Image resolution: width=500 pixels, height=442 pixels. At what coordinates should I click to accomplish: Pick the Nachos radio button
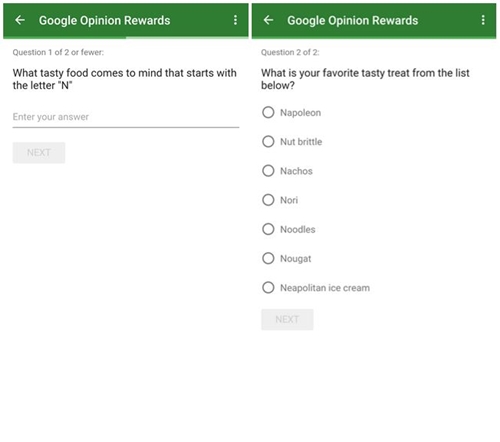tap(268, 171)
